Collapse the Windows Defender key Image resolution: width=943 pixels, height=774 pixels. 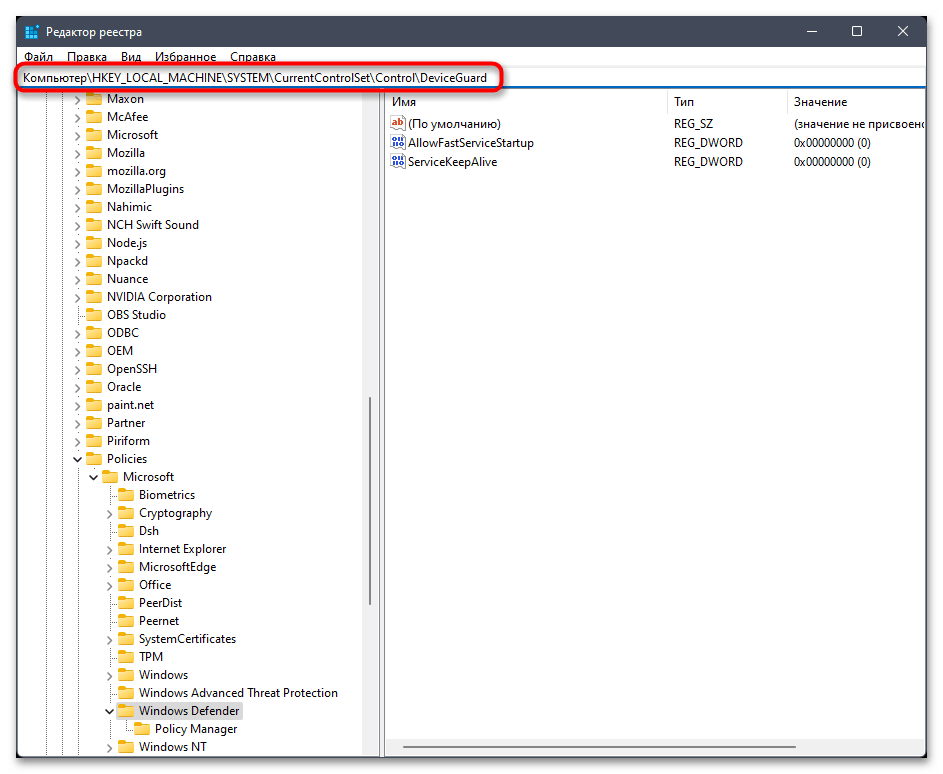pos(109,711)
